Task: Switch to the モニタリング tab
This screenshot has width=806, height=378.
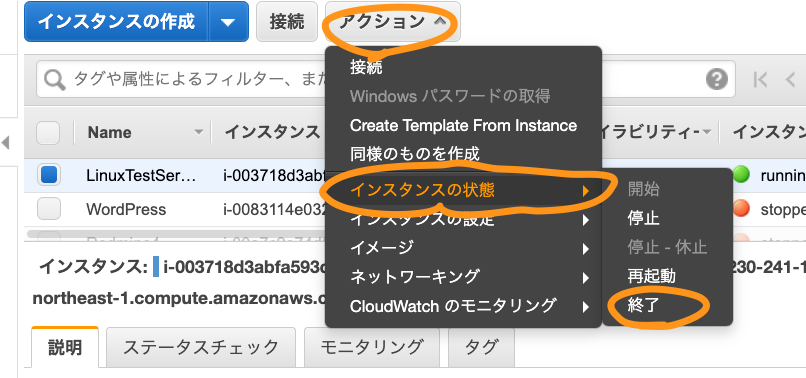Action: point(372,347)
